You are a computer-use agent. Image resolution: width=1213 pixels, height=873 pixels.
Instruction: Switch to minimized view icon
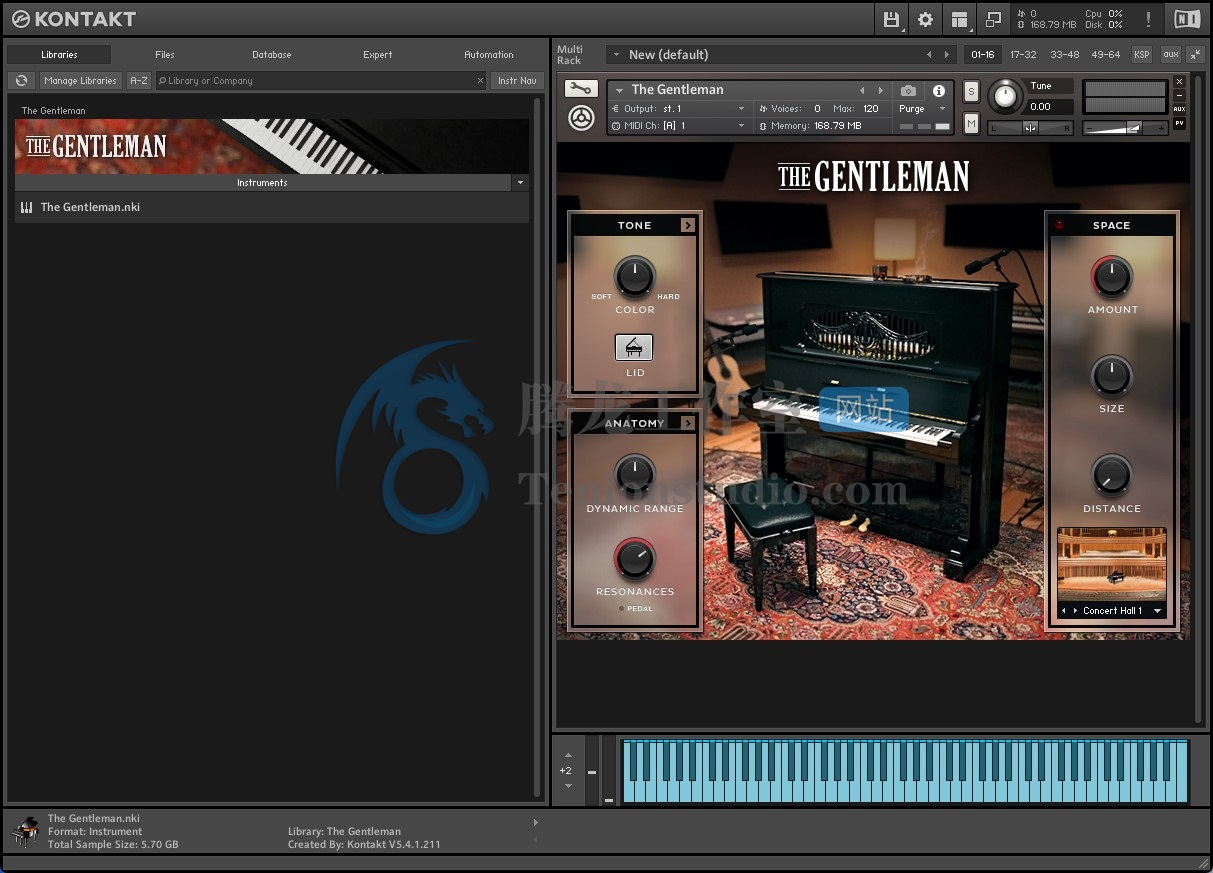[x=993, y=19]
